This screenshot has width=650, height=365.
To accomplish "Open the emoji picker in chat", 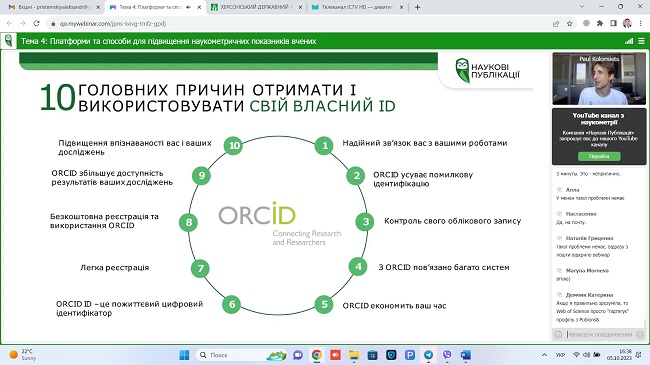I will [558, 334].
